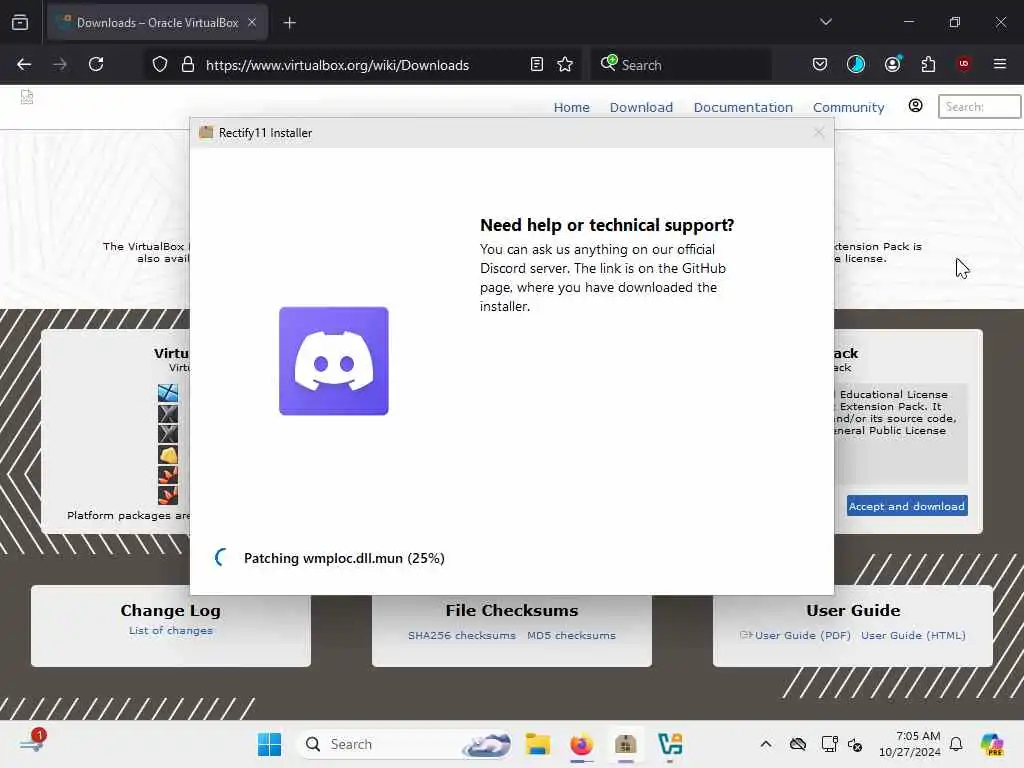Open the widgets icon with notification badge
This screenshot has height=768, width=1024.
[x=33, y=743]
